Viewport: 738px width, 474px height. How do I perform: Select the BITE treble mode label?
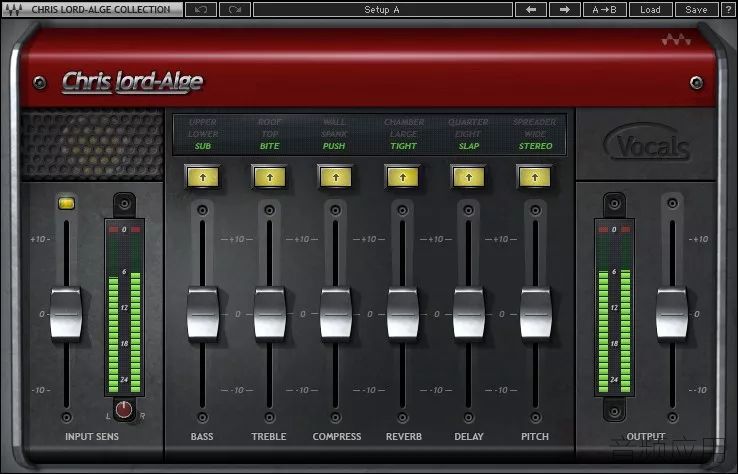270,146
